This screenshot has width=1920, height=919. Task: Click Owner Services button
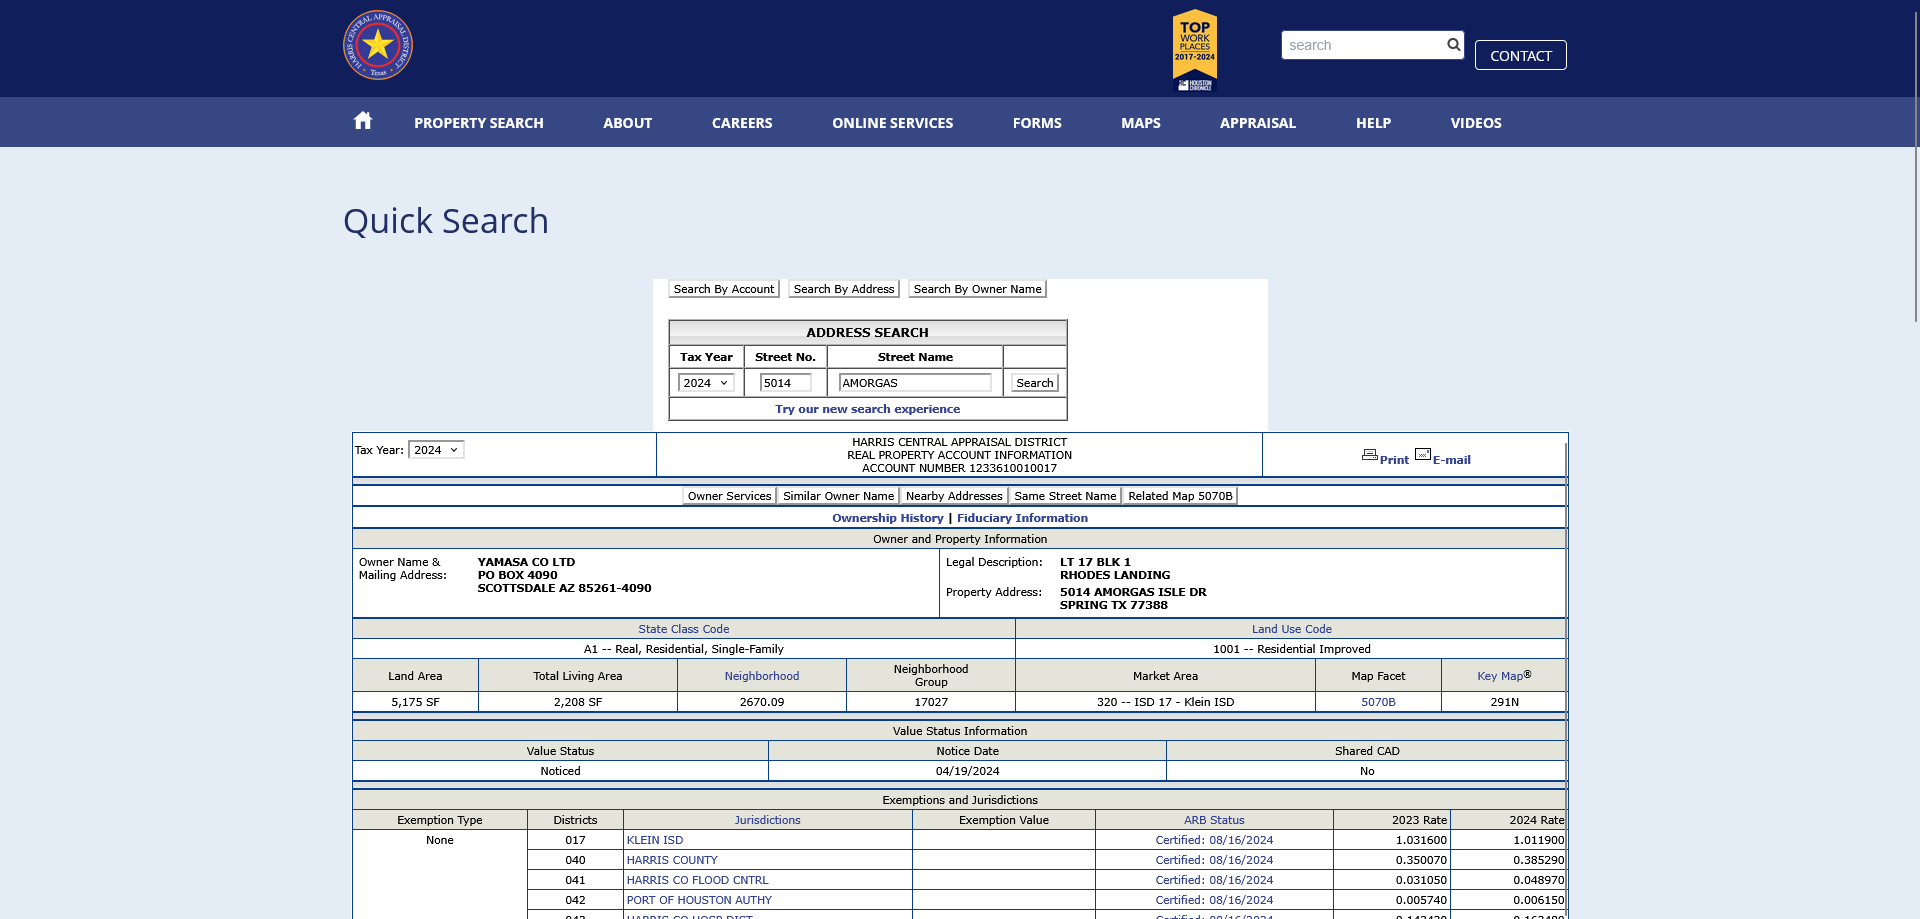(x=729, y=496)
